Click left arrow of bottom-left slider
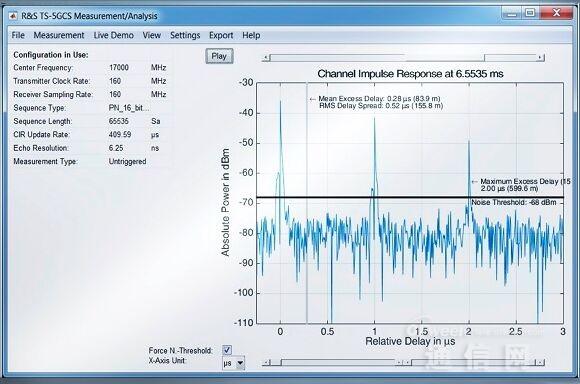 tap(266, 363)
